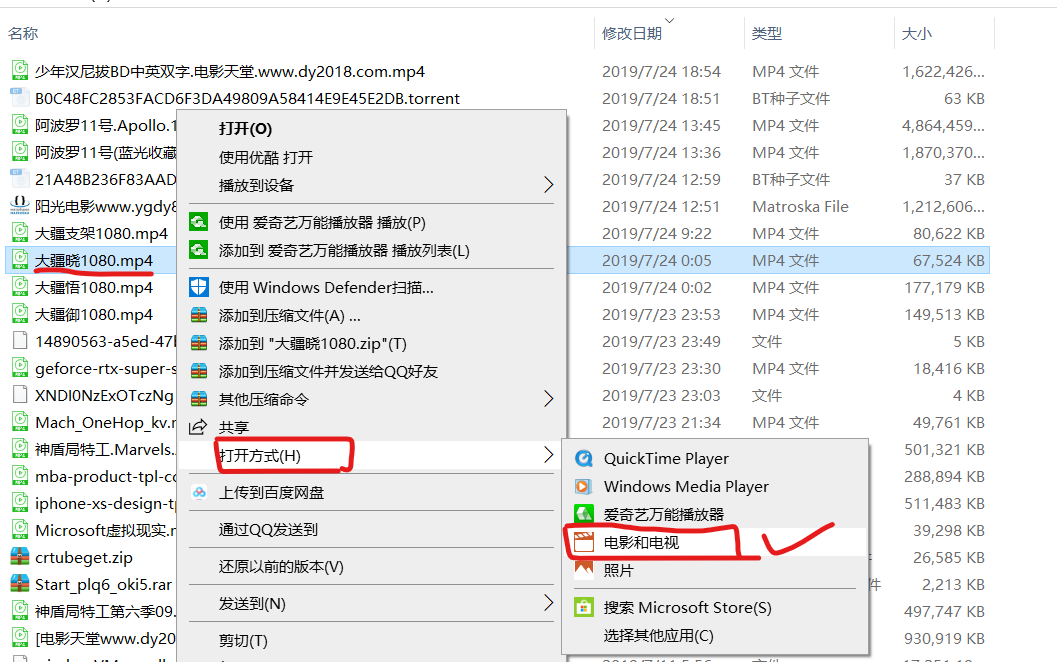This screenshot has height=662, width=1057.
Task: Click the 共享 share icon
Action: pyautogui.click(x=198, y=426)
